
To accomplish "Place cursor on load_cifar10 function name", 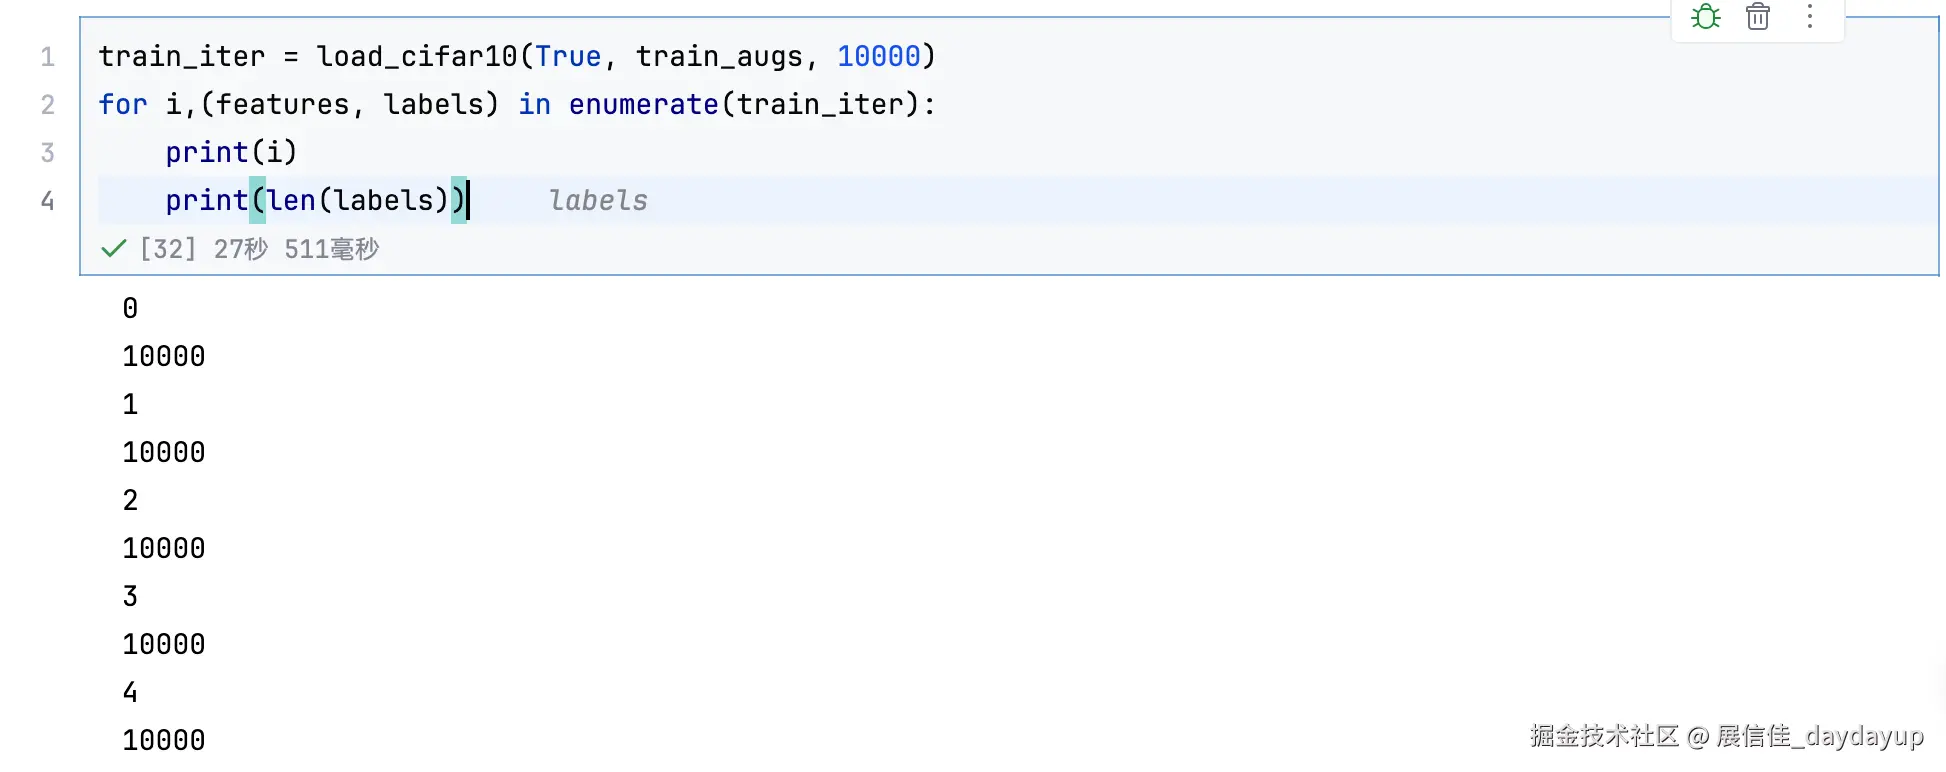I will (x=416, y=57).
